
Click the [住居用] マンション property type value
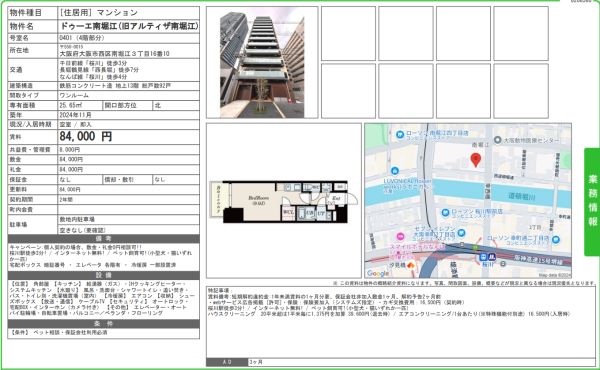pos(99,13)
